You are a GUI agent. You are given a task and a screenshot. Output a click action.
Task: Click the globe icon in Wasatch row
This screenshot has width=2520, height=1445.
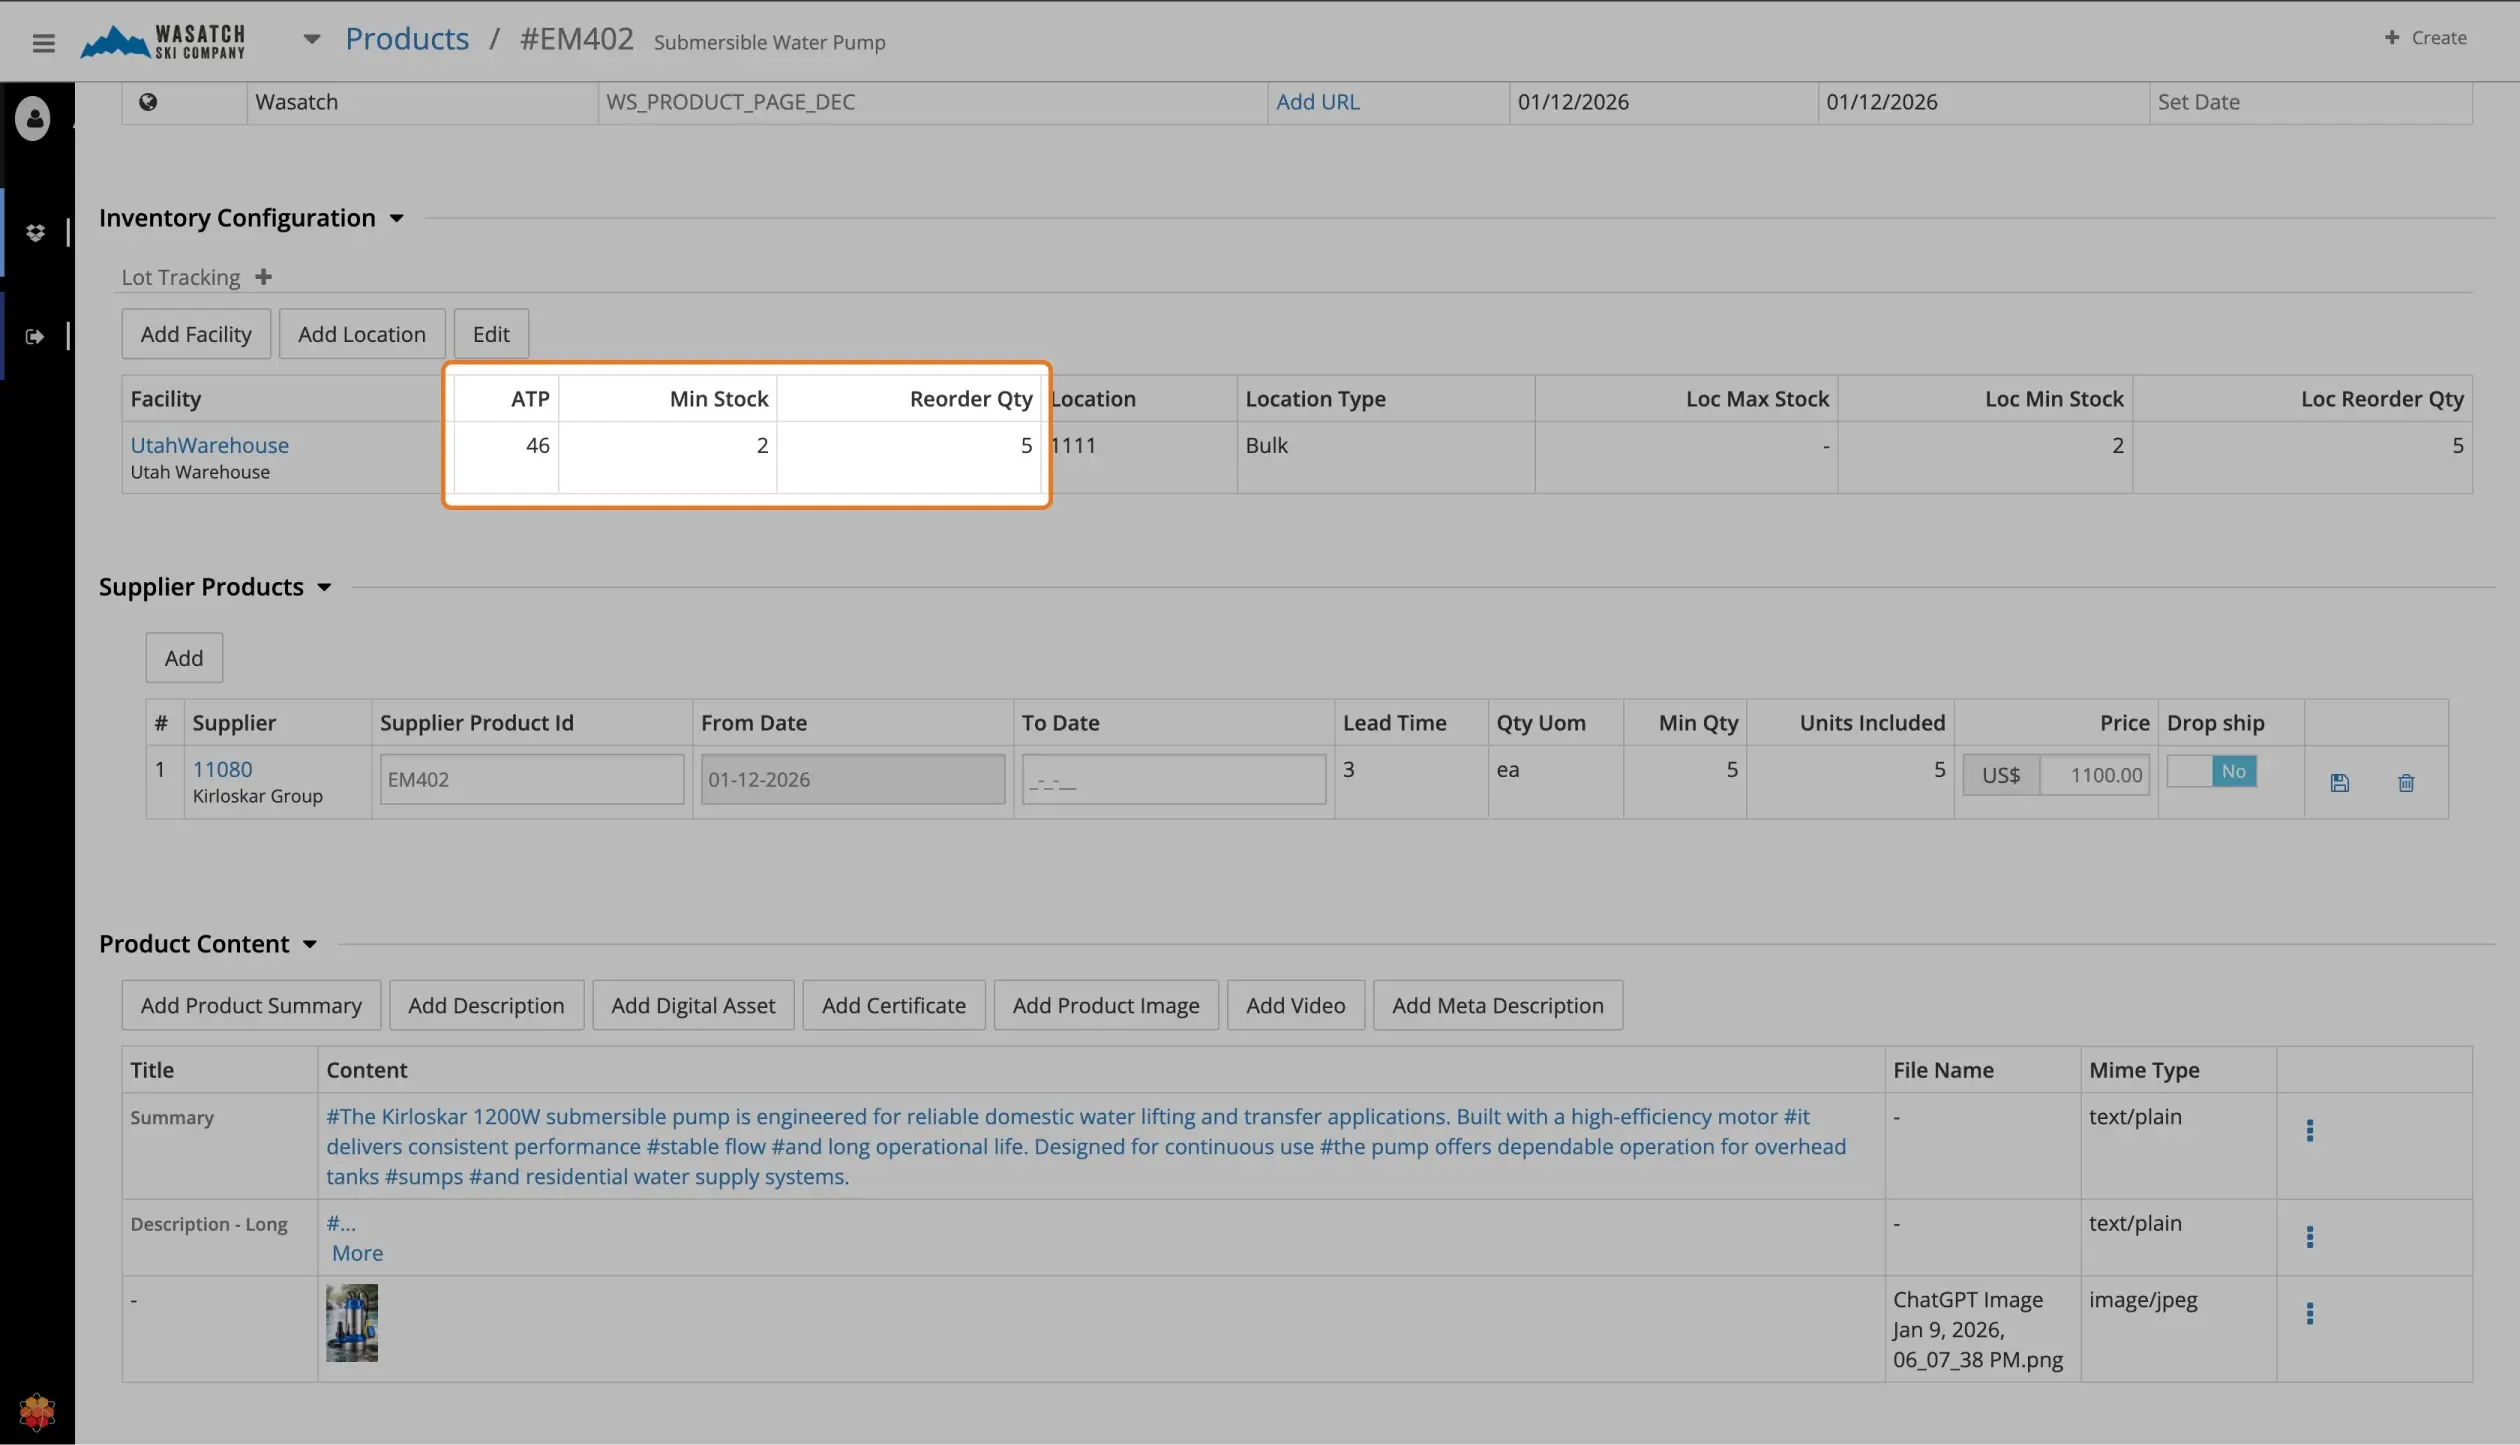click(148, 102)
